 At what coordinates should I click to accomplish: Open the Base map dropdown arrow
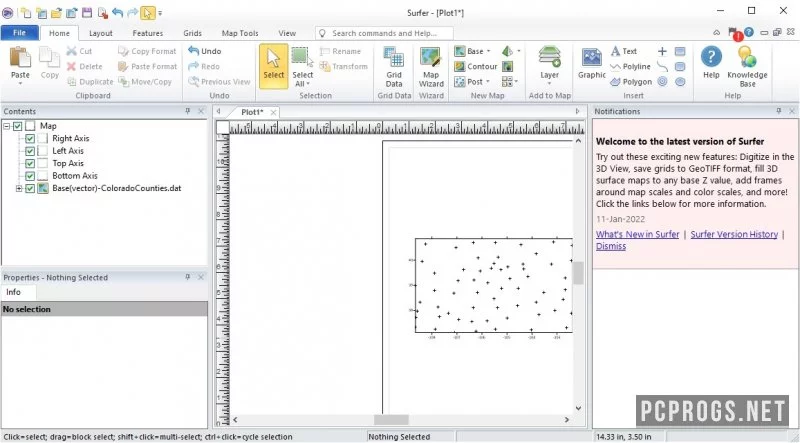click(488, 51)
